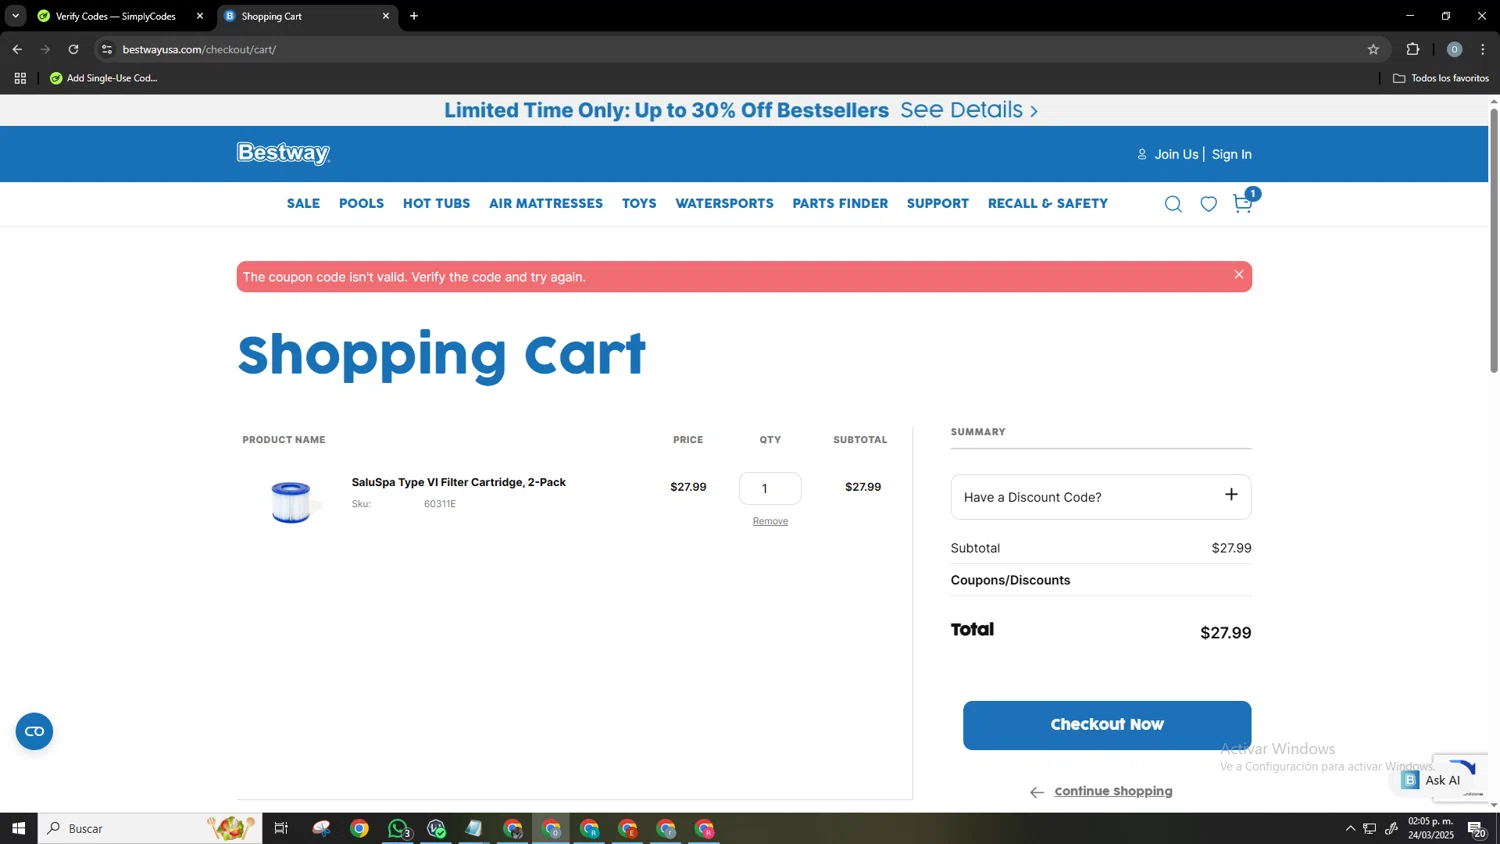Open the RECALL & SAFETY menu

coord(1048,203)
